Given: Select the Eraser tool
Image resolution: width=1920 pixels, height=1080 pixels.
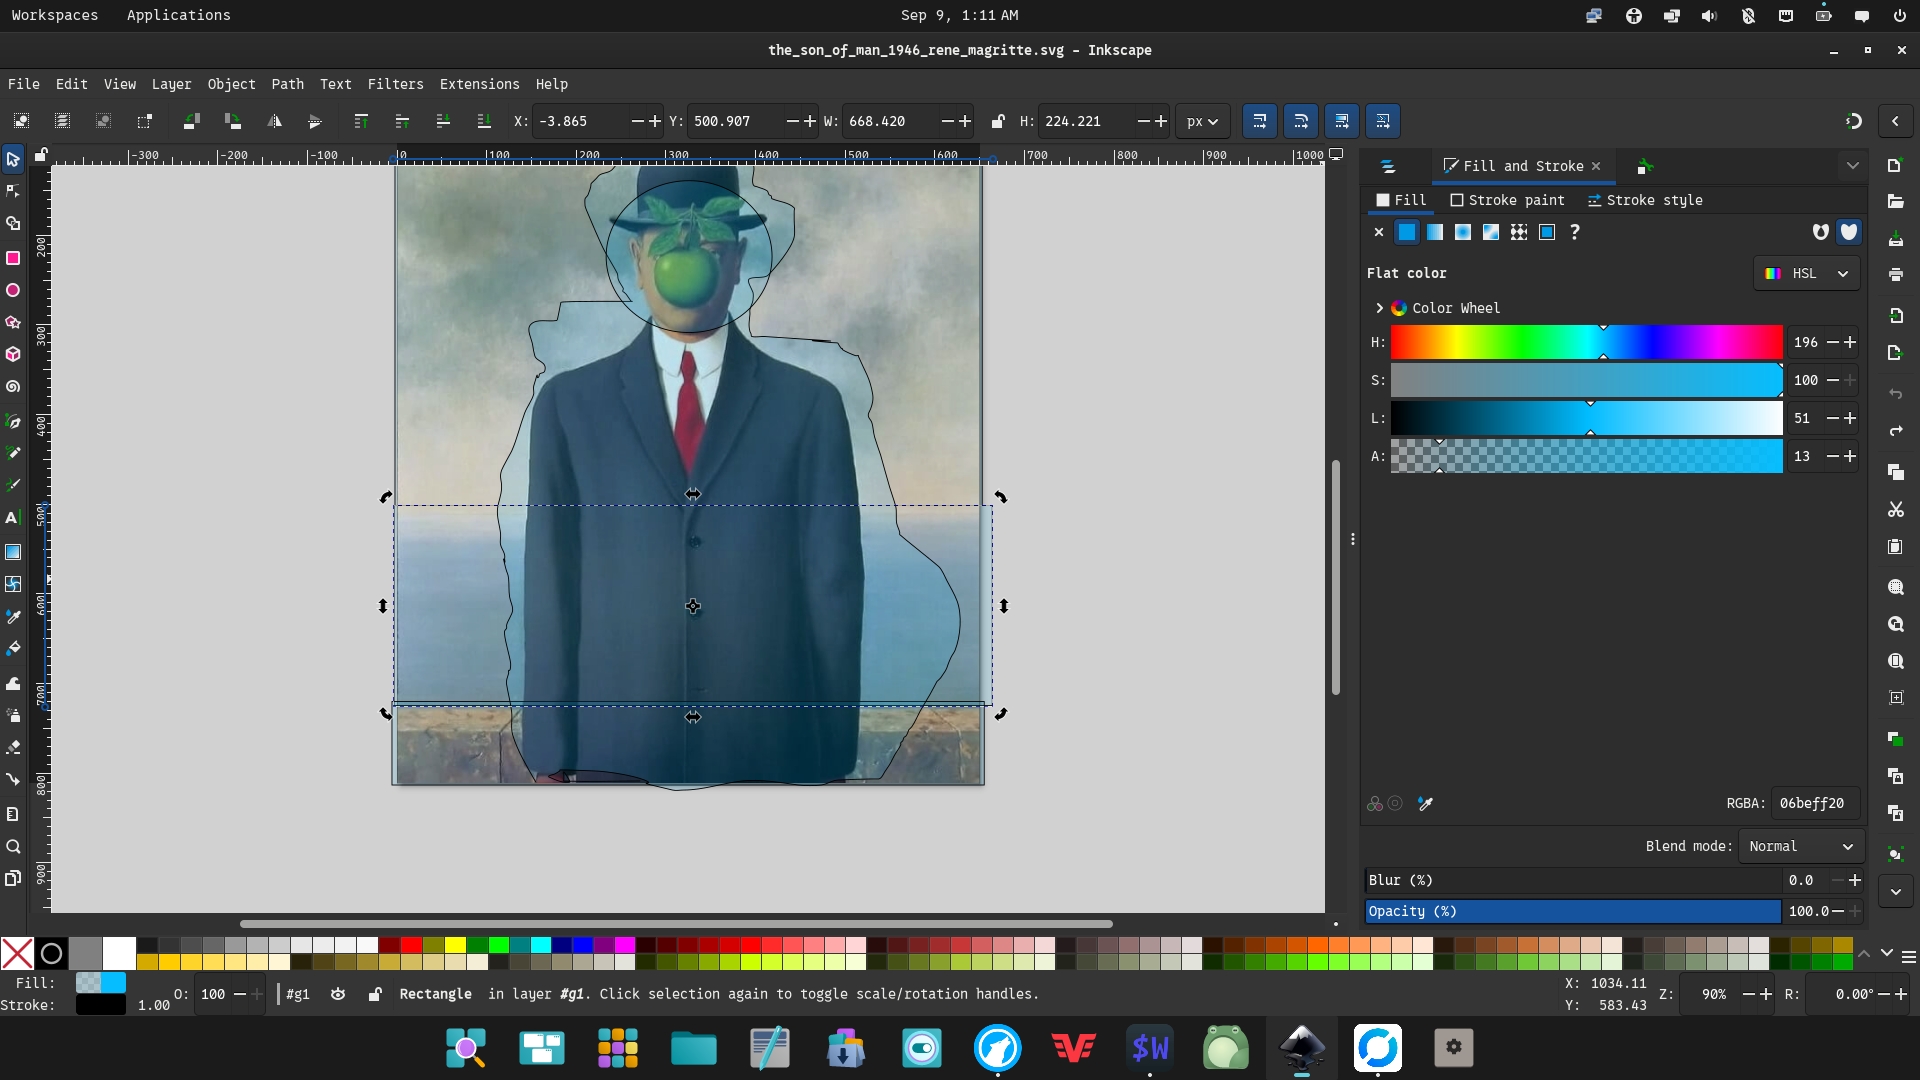Looking at the screenshot, I should point(13,747).
